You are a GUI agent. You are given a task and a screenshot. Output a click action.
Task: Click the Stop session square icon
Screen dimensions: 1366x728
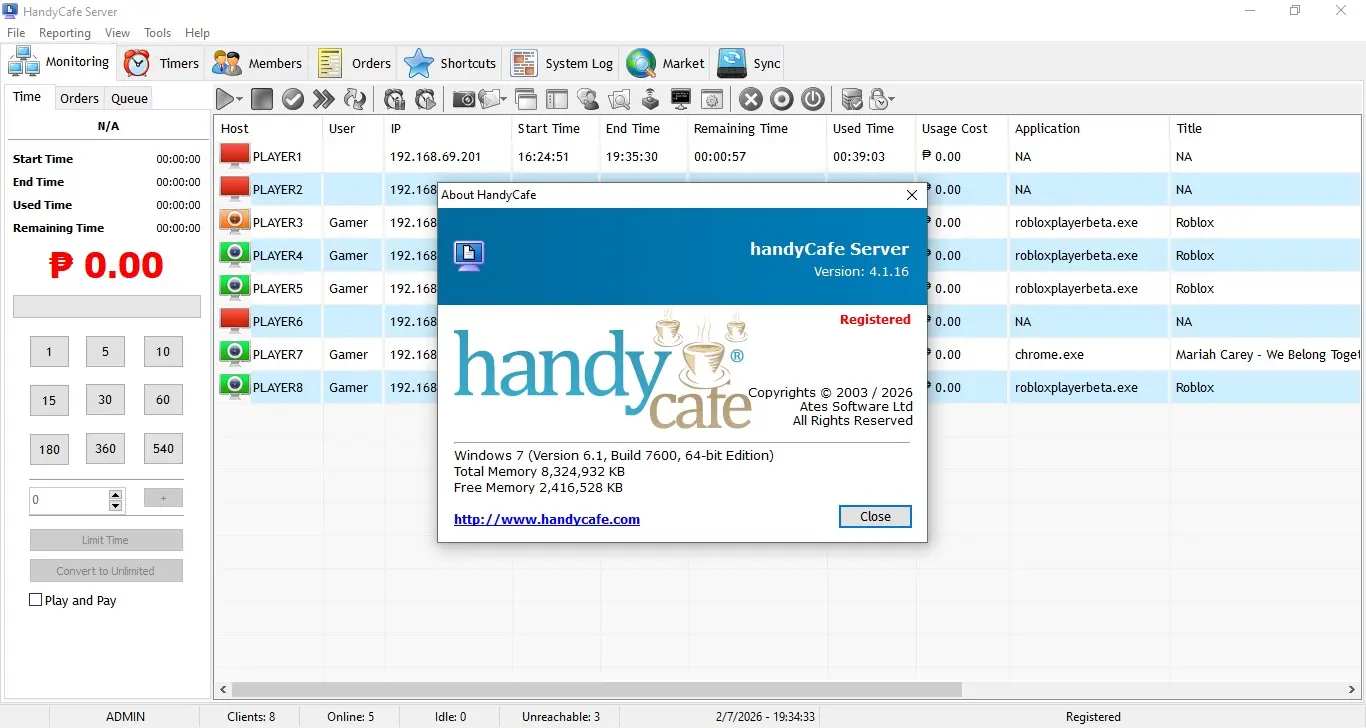262,99
